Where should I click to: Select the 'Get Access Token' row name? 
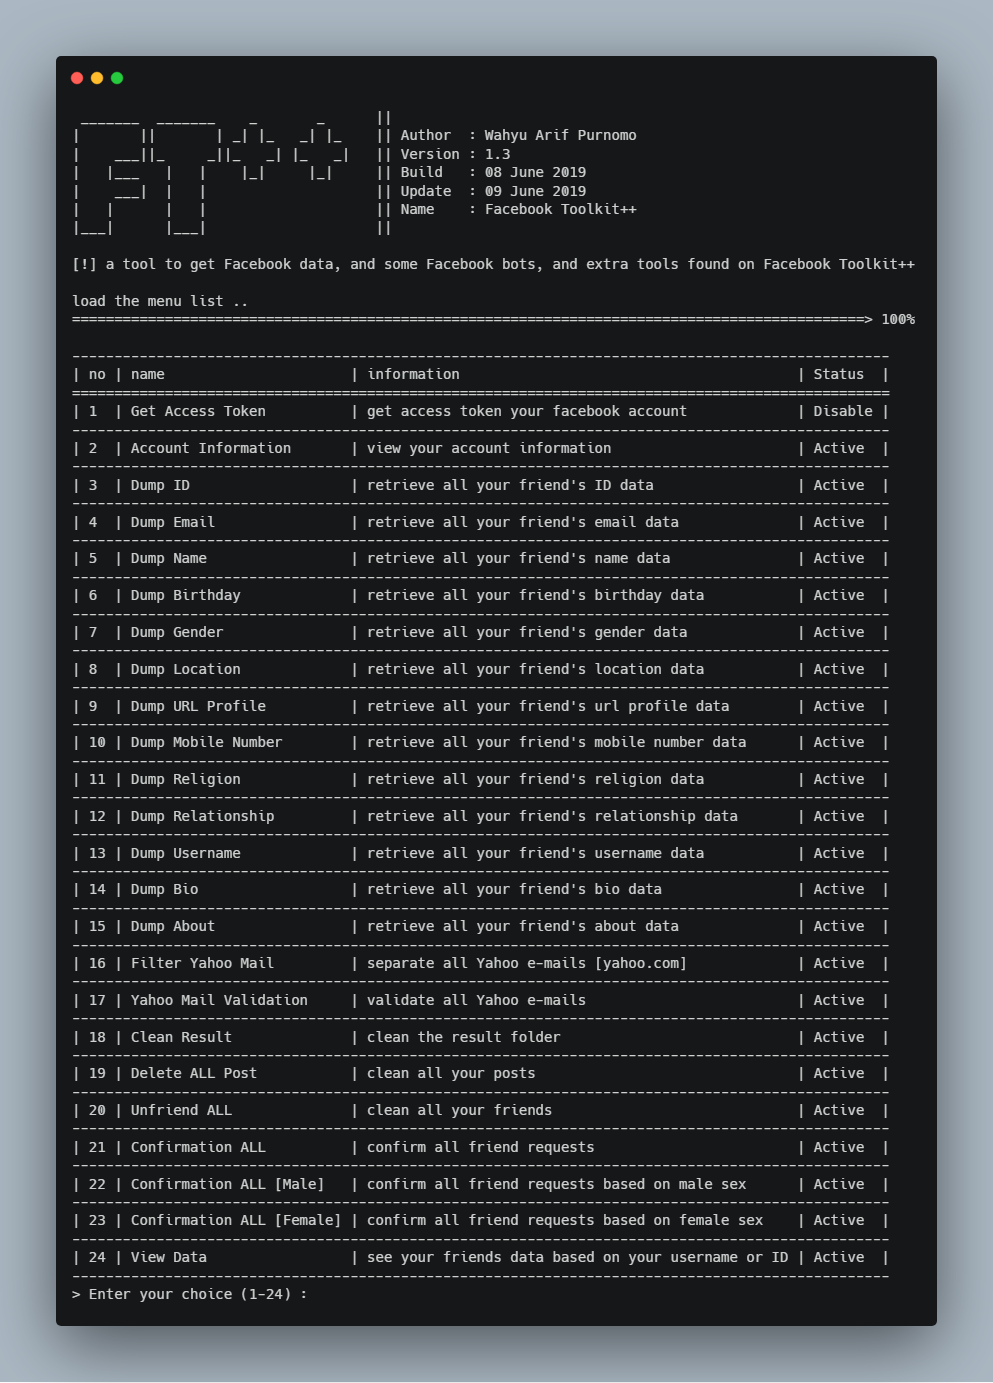click(x=198, y=411)
